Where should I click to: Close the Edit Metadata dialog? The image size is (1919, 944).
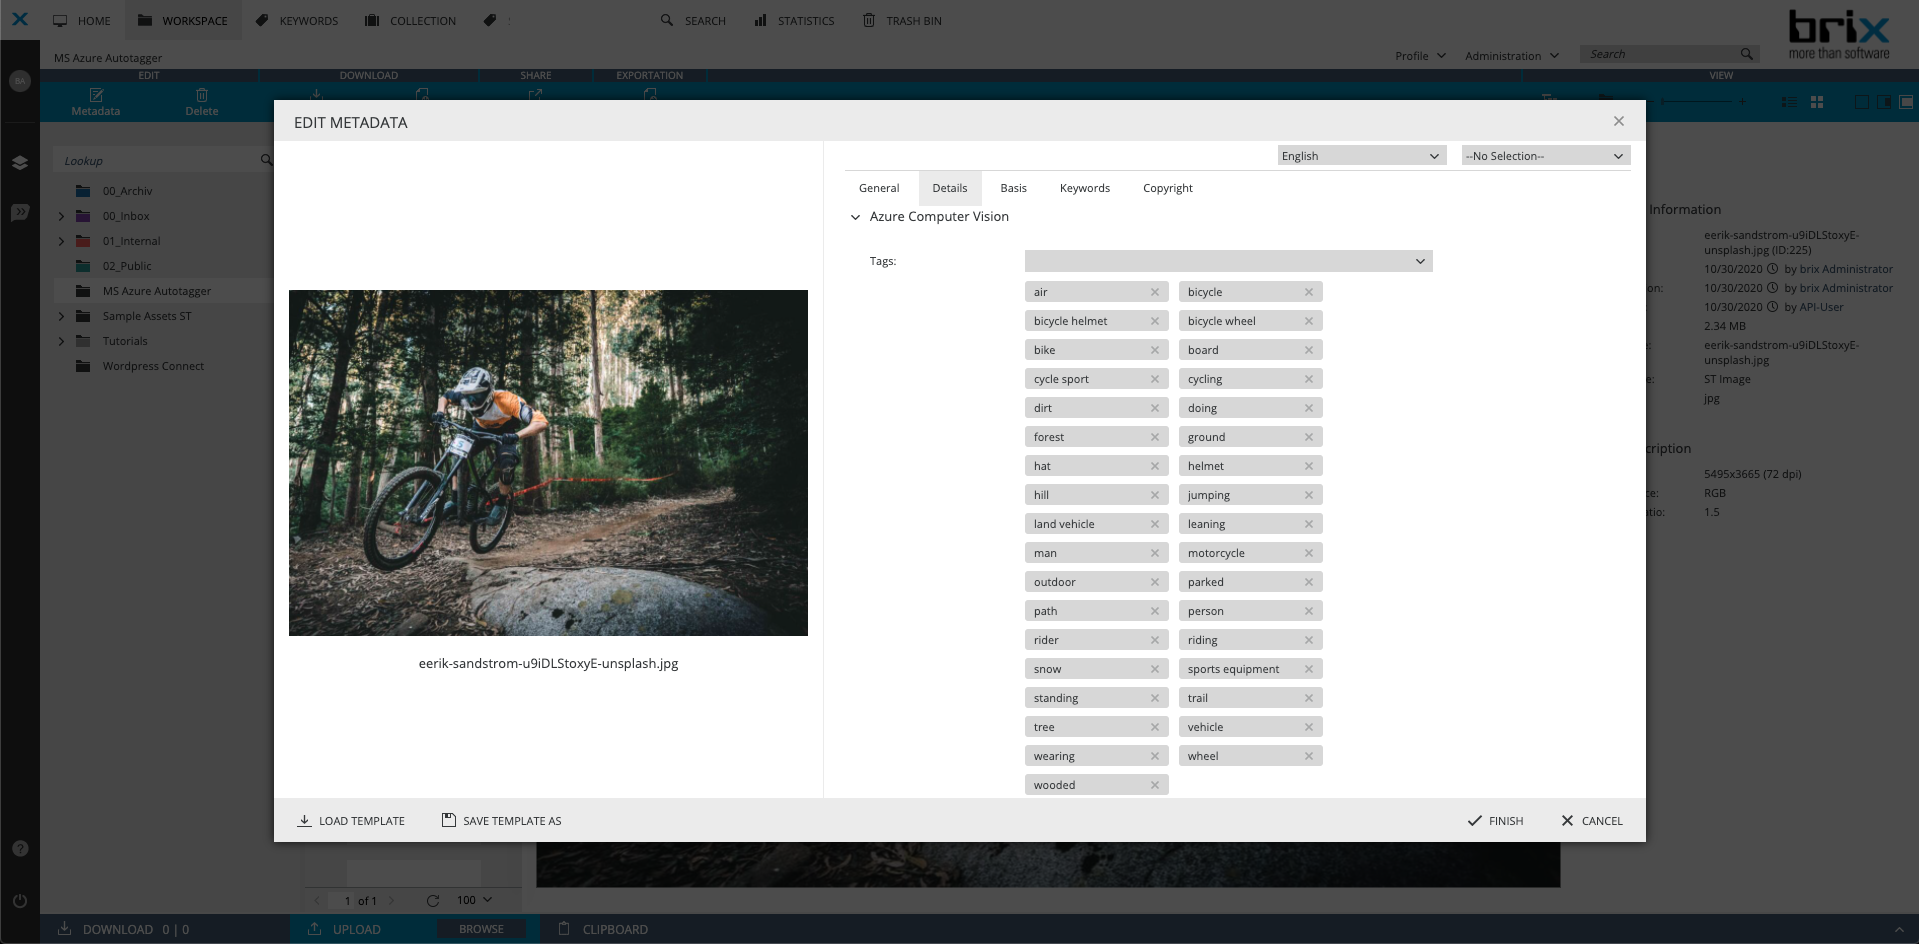(x=1618, y=121)
